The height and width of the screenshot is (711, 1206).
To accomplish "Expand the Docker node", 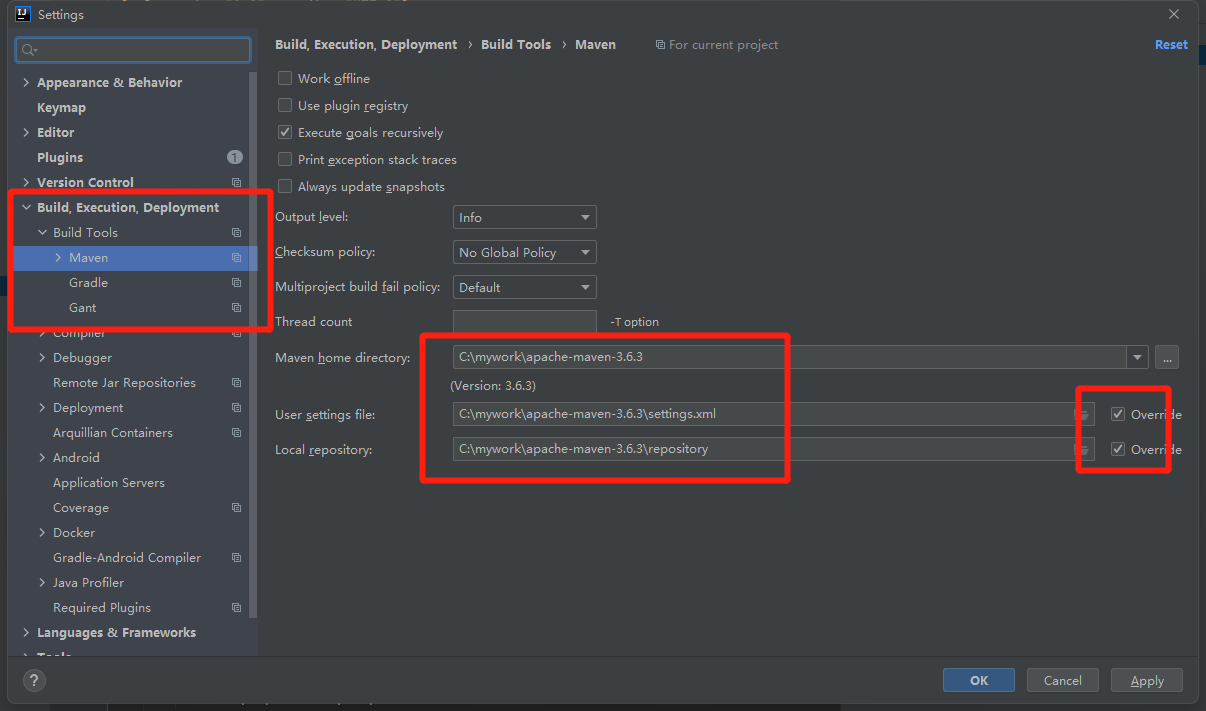I will pos(42,532).
